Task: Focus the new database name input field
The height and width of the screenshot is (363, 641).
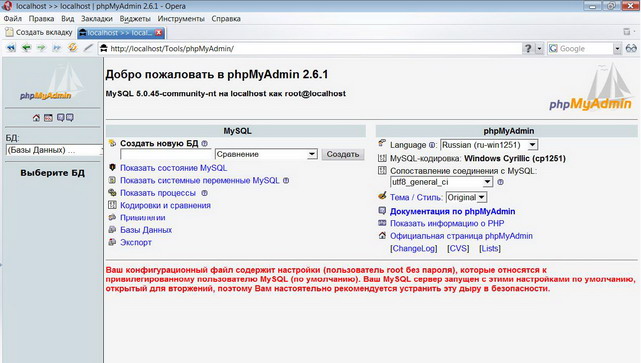Action: coord(166,155)
